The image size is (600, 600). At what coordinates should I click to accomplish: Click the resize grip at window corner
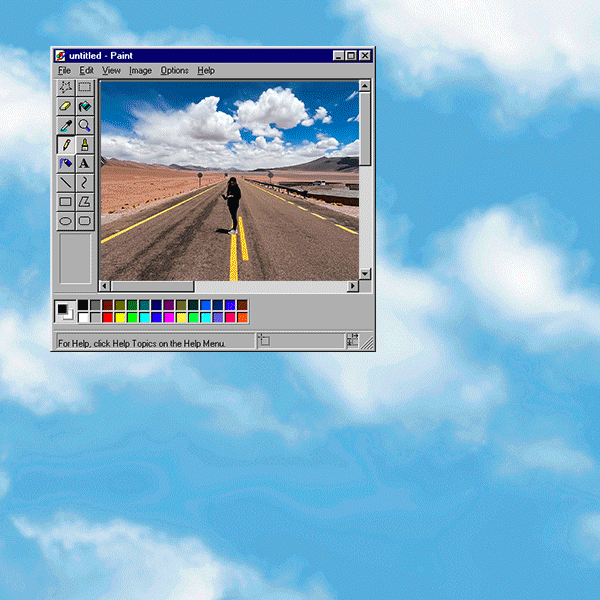pos(368,343)
